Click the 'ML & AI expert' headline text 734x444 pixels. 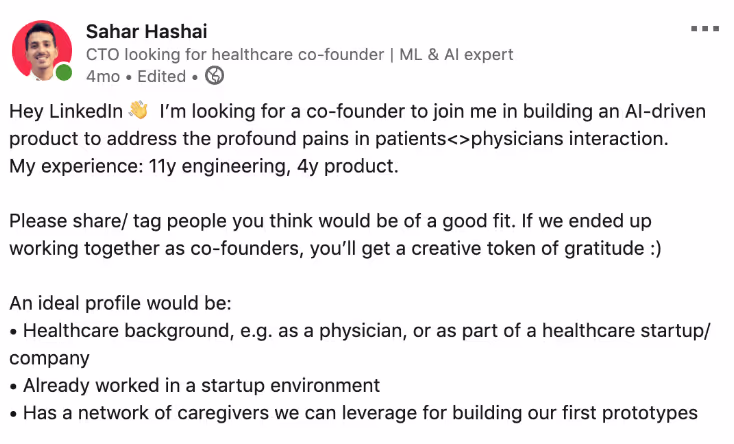456,54
